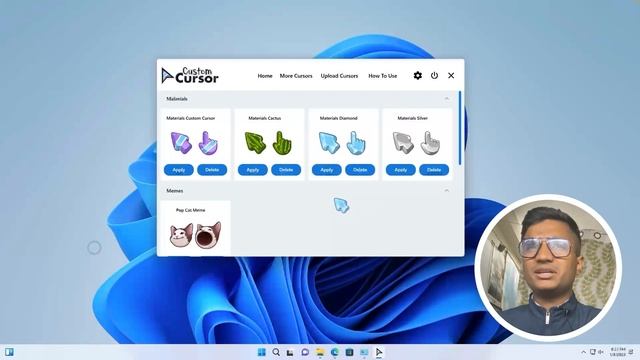Select the silver arrow cursor image
Viewport: 640px width, 360px height.
[403, 143]
